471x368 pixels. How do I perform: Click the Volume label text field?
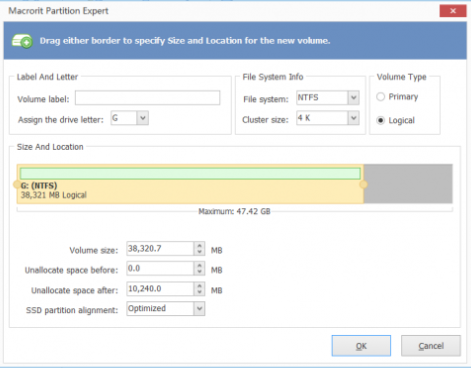pyautogui.click(x=147, y=98)
